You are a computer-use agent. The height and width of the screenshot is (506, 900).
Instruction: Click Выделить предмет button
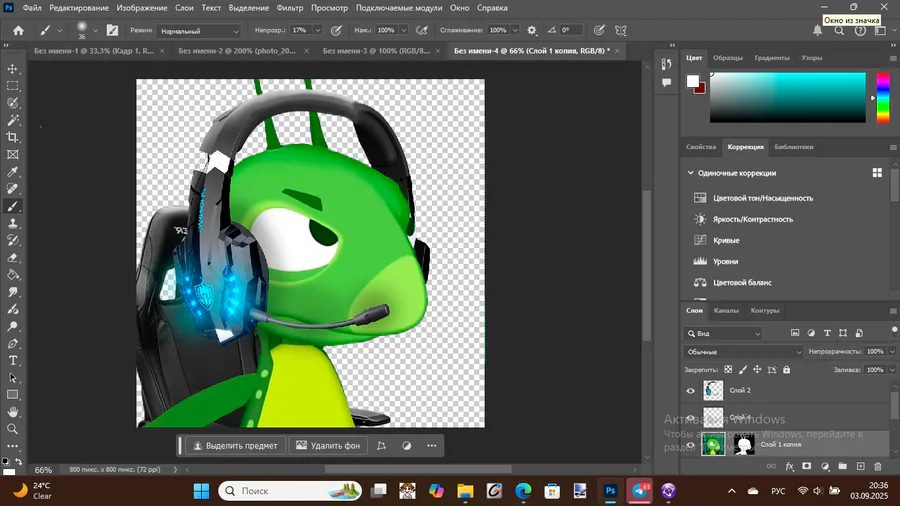[x=235, y=446]
